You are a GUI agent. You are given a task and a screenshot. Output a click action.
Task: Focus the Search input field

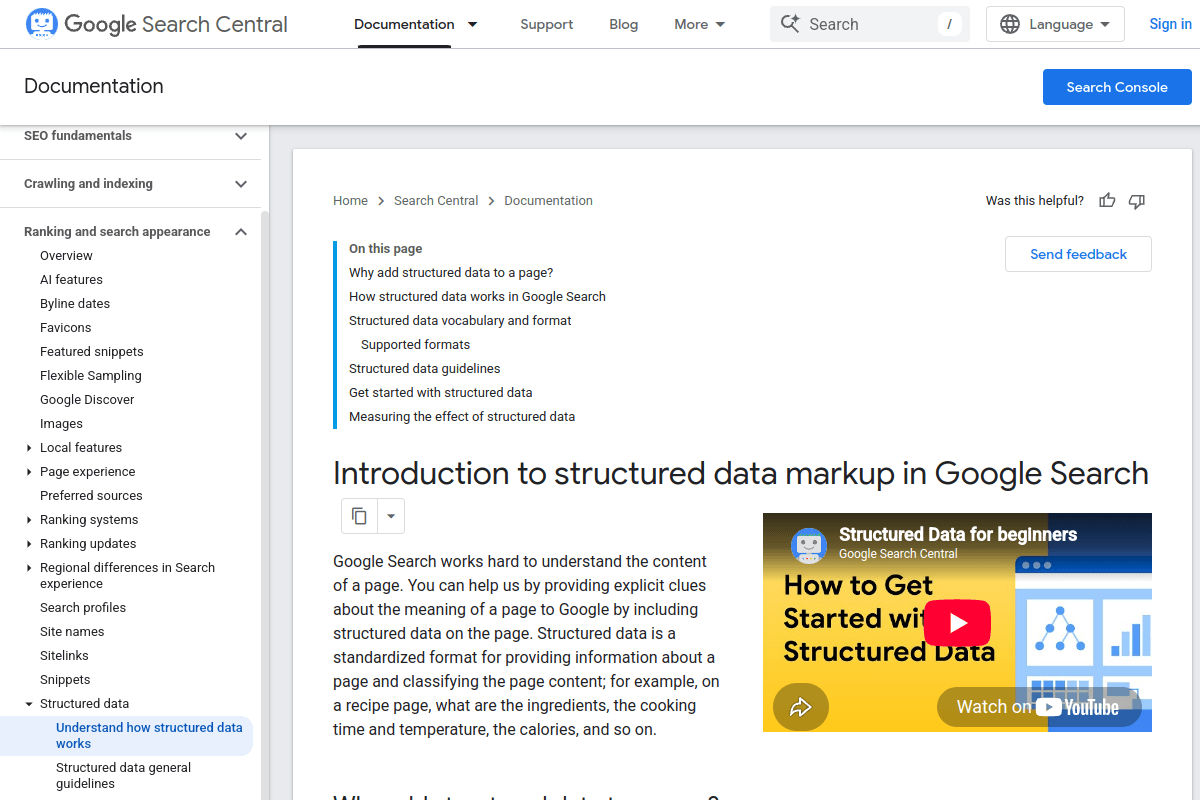coord(870,24)
